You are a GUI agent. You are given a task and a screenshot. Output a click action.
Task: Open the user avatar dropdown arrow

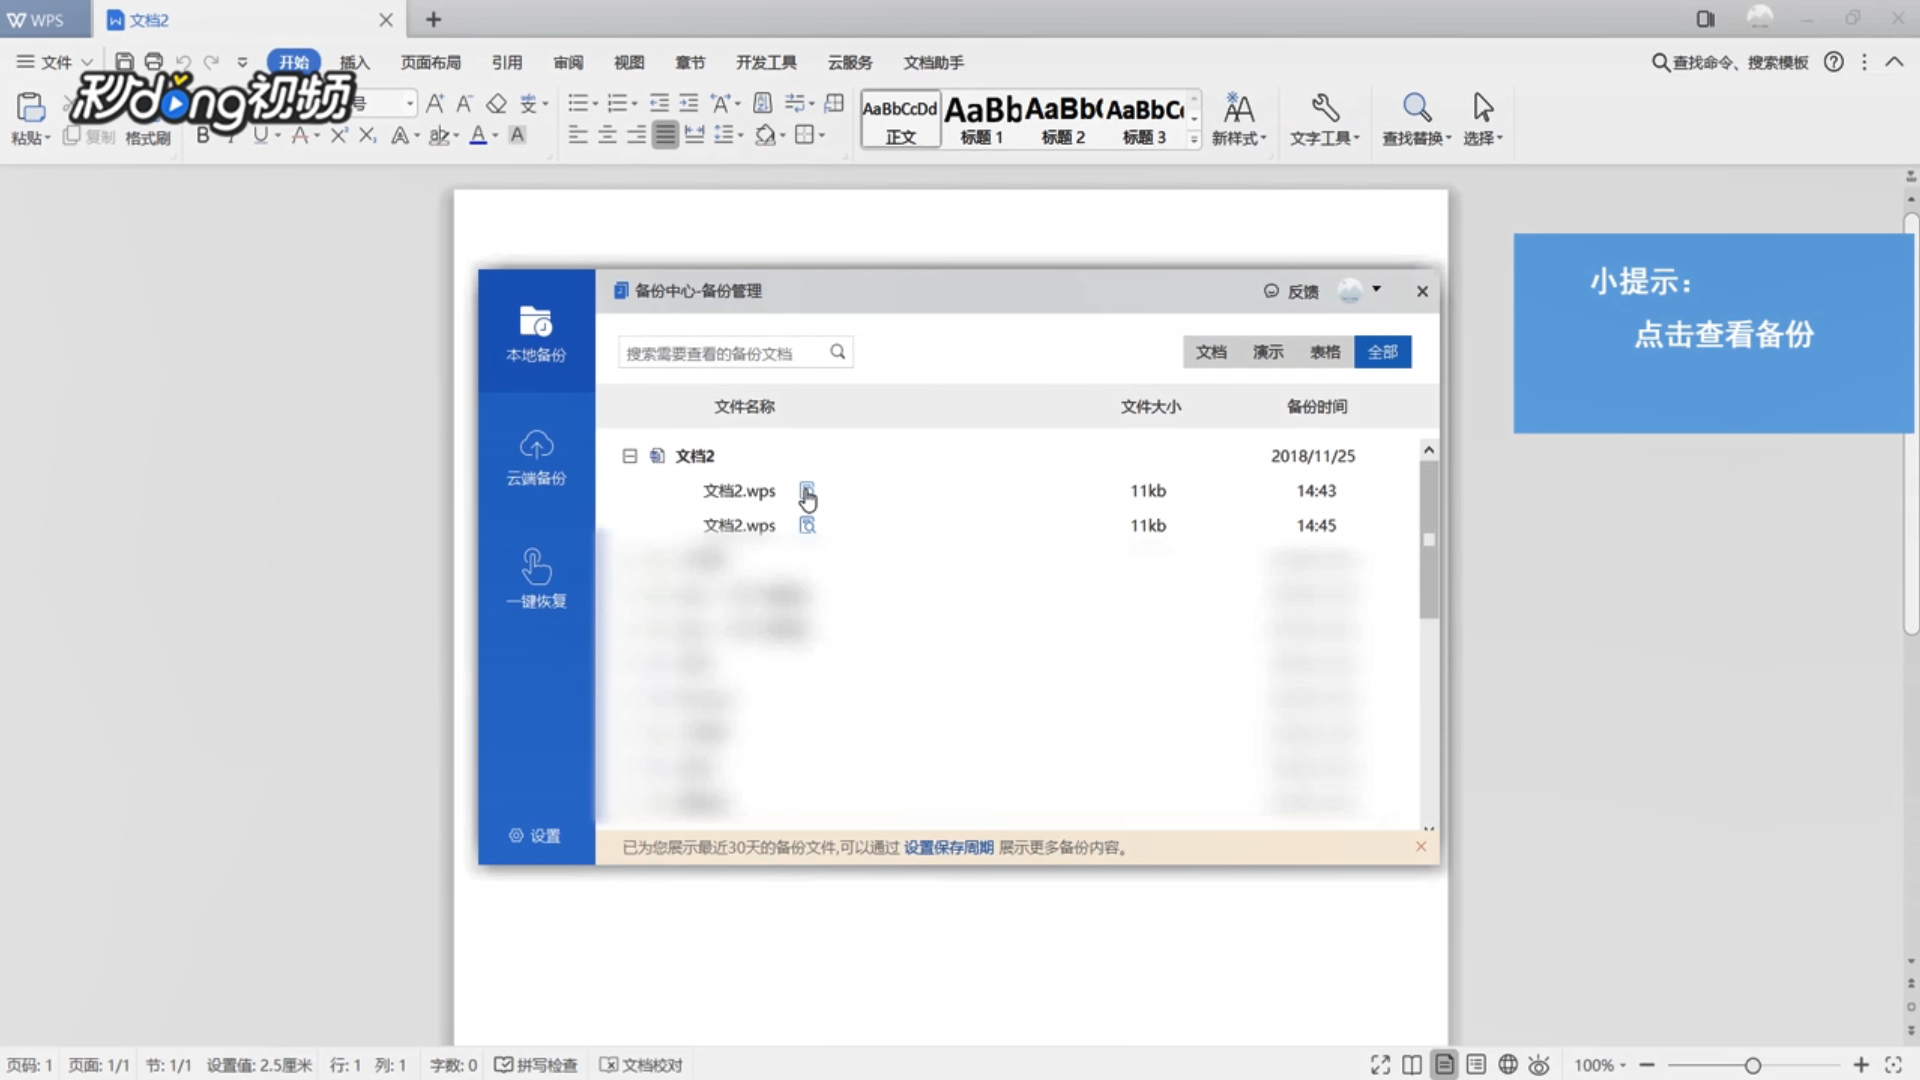tap(1377, 290)
